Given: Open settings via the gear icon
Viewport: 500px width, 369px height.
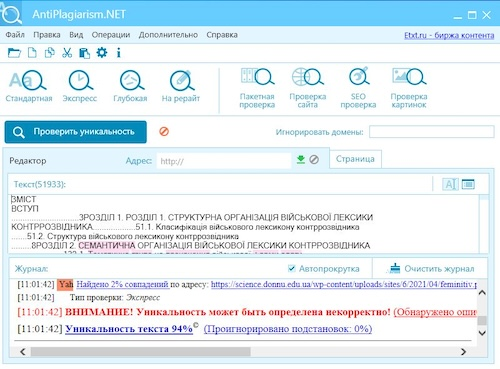Looking at the screenshot, I should coord(102,52).
